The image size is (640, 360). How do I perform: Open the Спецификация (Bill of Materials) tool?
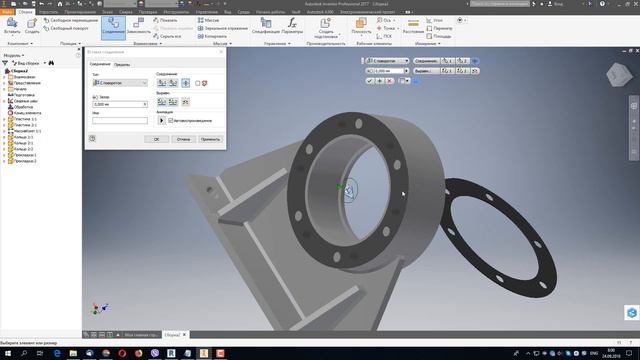click(x=266, y=25)
